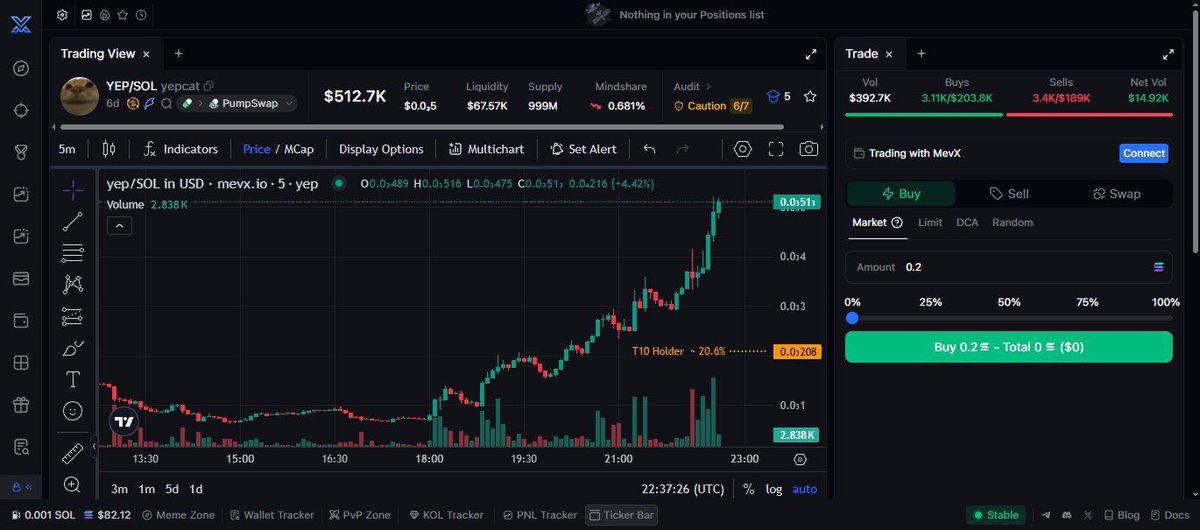Click the MevX logo in sidebar
The height and width of the screenshot is (530, 1200).
21,24
